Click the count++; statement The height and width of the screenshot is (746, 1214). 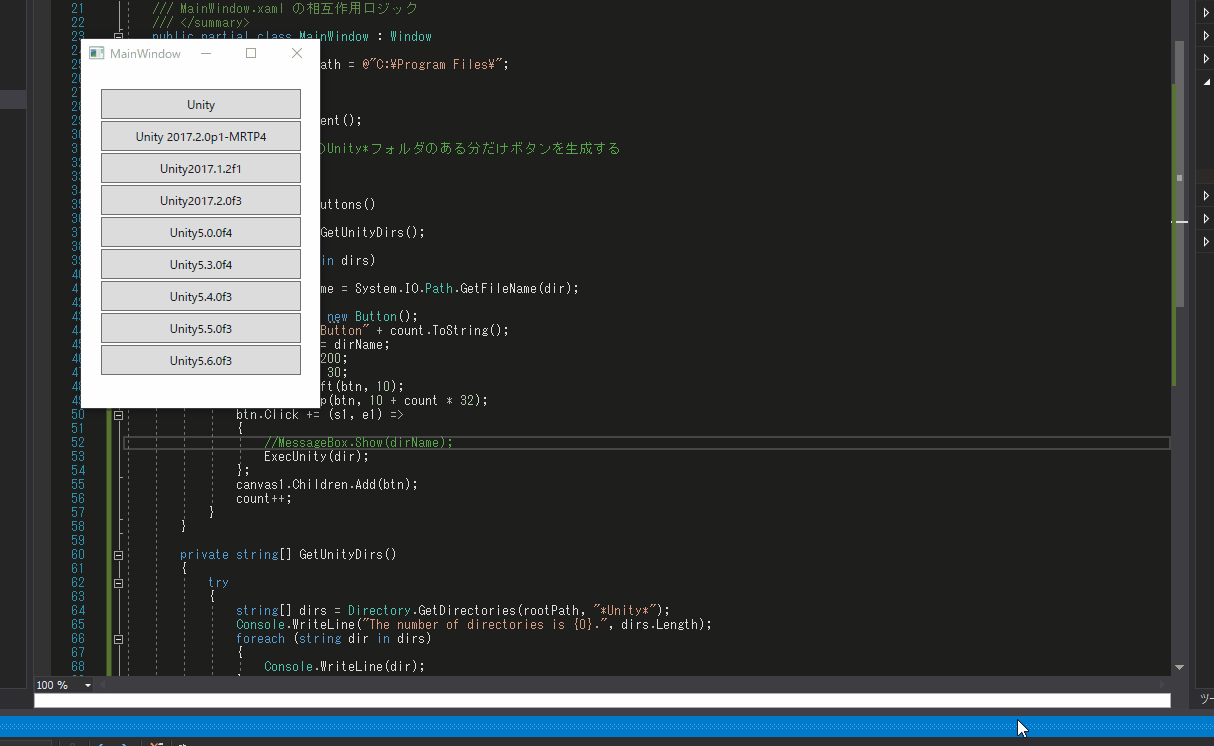264,498
